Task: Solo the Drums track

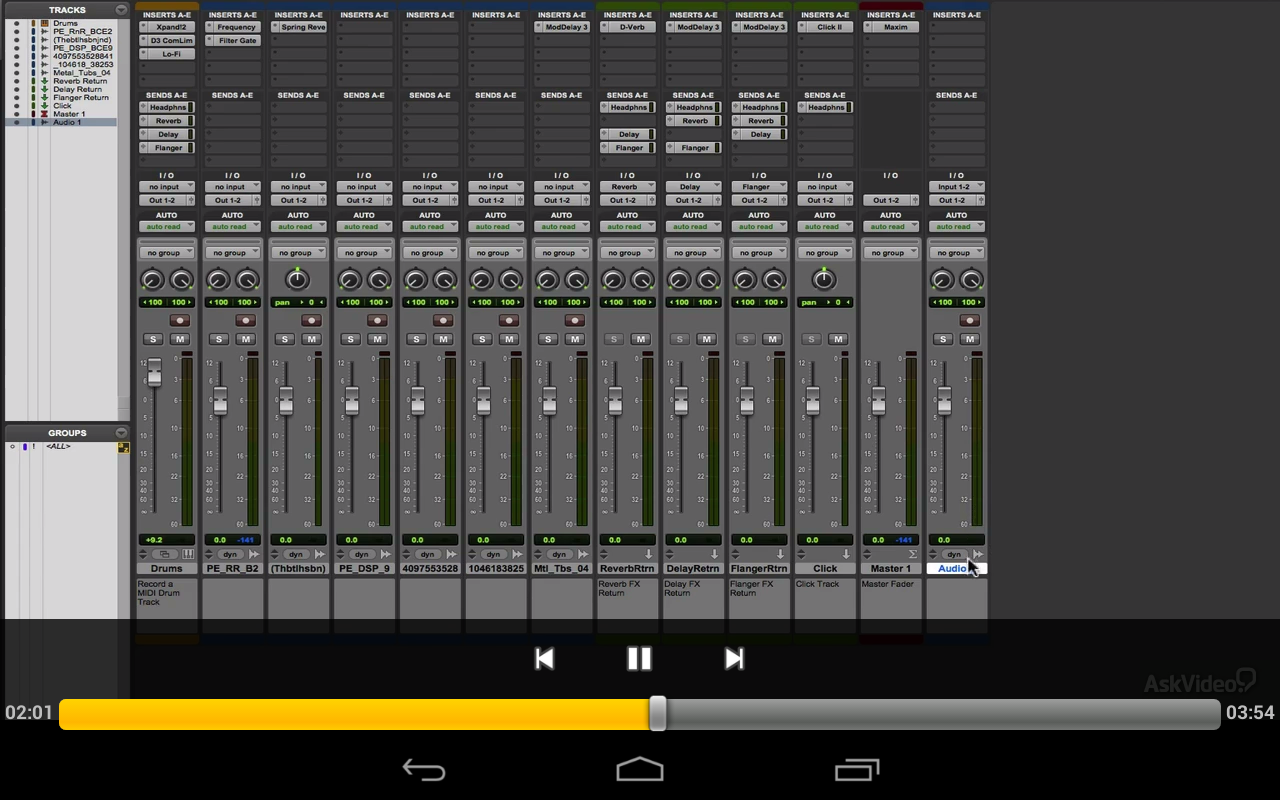Action: pyautogui.click(x=153, y=340)
